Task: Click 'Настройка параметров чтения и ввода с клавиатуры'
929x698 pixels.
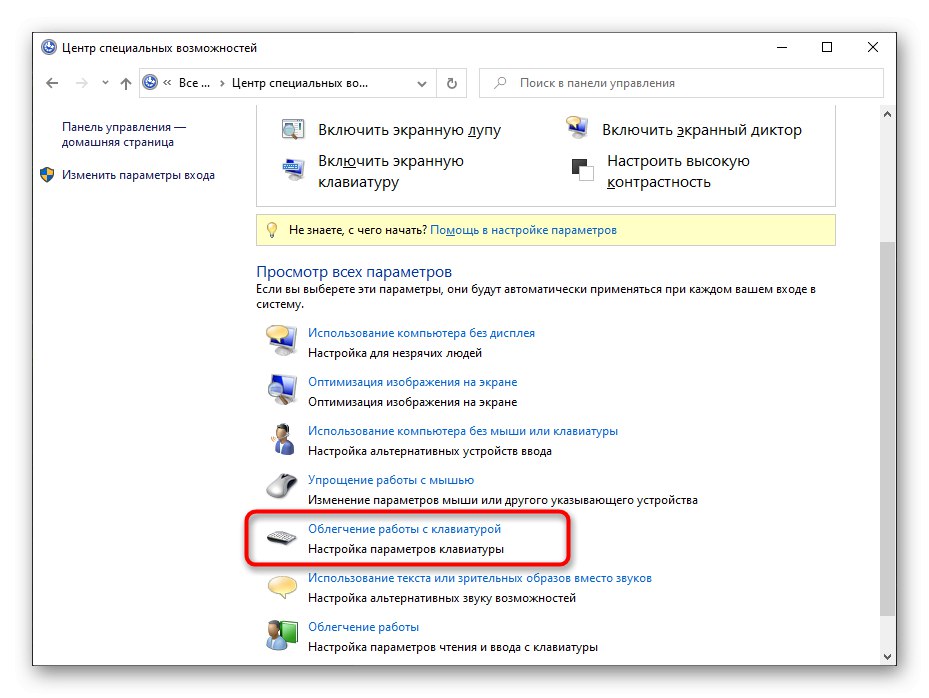Action: tap(453, 648)
